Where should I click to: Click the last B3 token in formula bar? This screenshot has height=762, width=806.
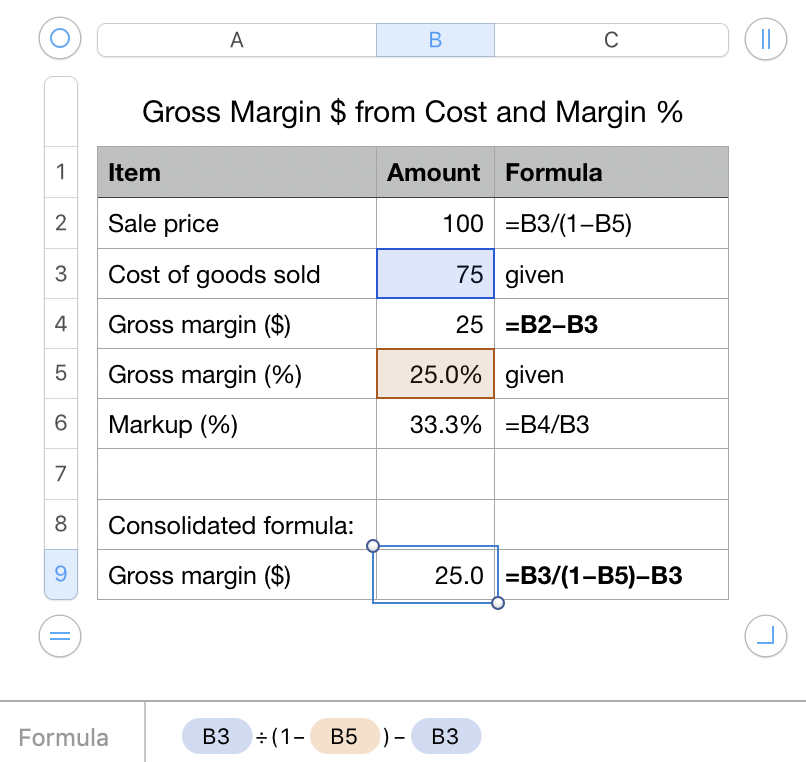pyautogui.click(x=445, y=737)
